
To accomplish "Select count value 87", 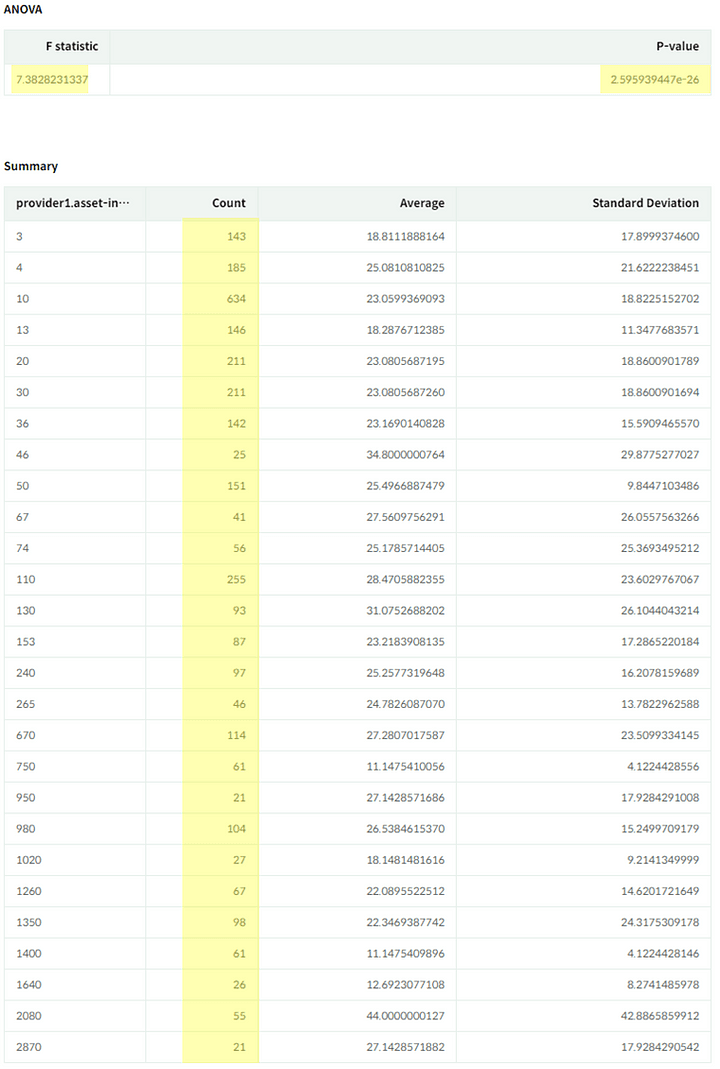I will pos(239,642).
